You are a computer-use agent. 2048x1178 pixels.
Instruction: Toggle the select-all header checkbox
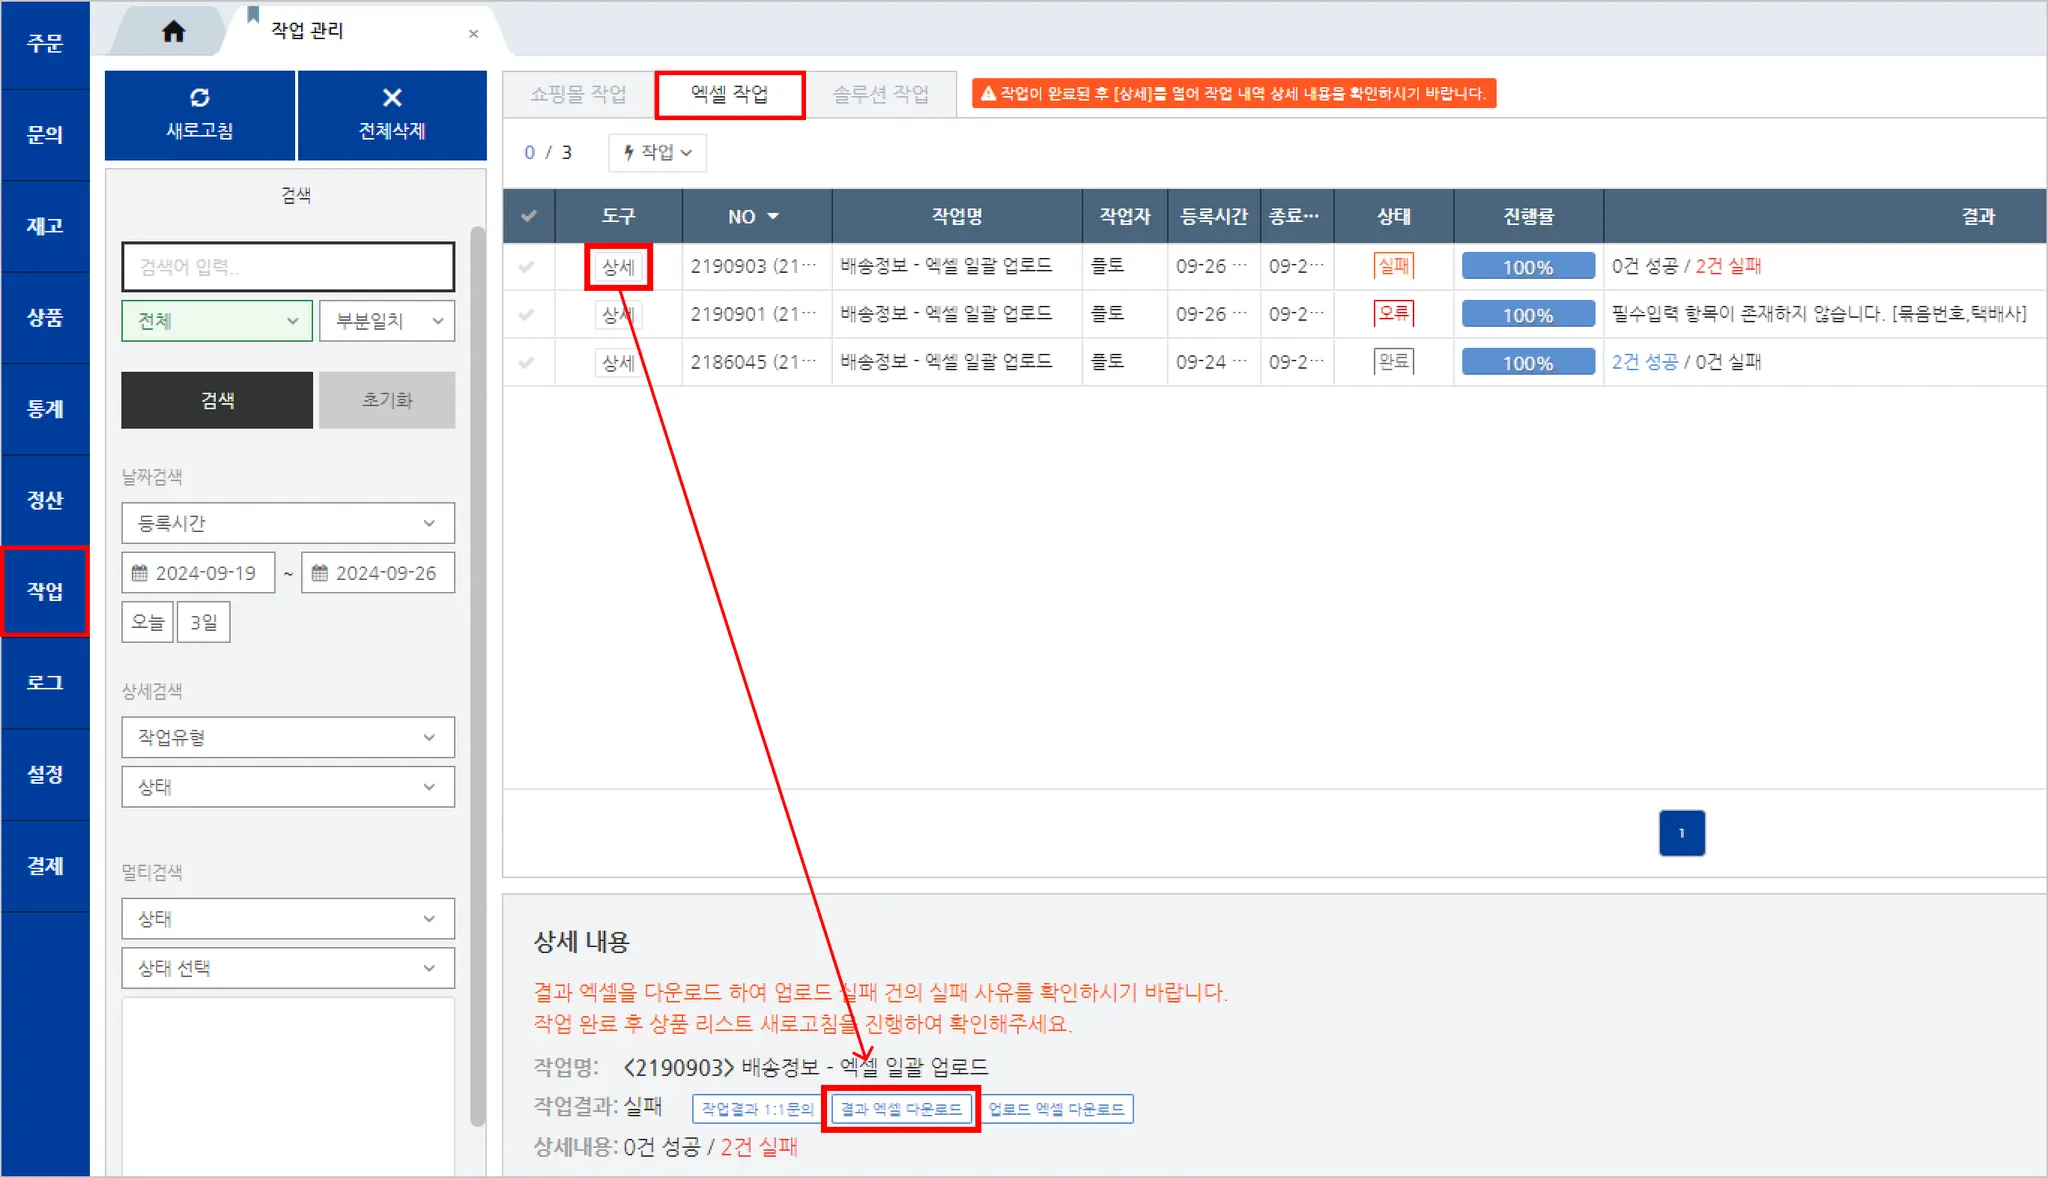[528, 216]
